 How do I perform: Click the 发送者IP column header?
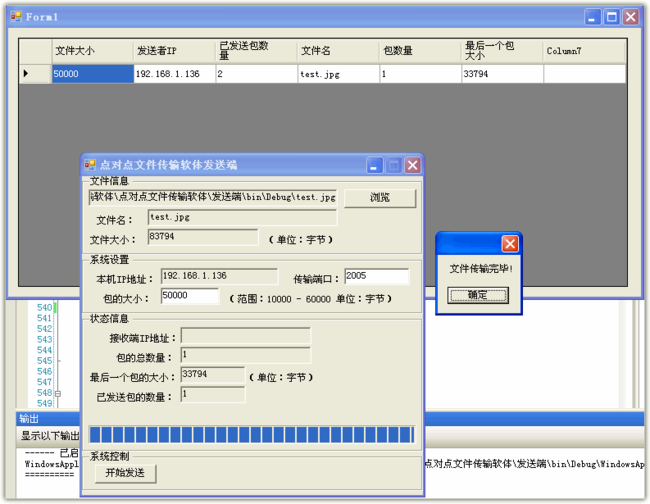175,51
